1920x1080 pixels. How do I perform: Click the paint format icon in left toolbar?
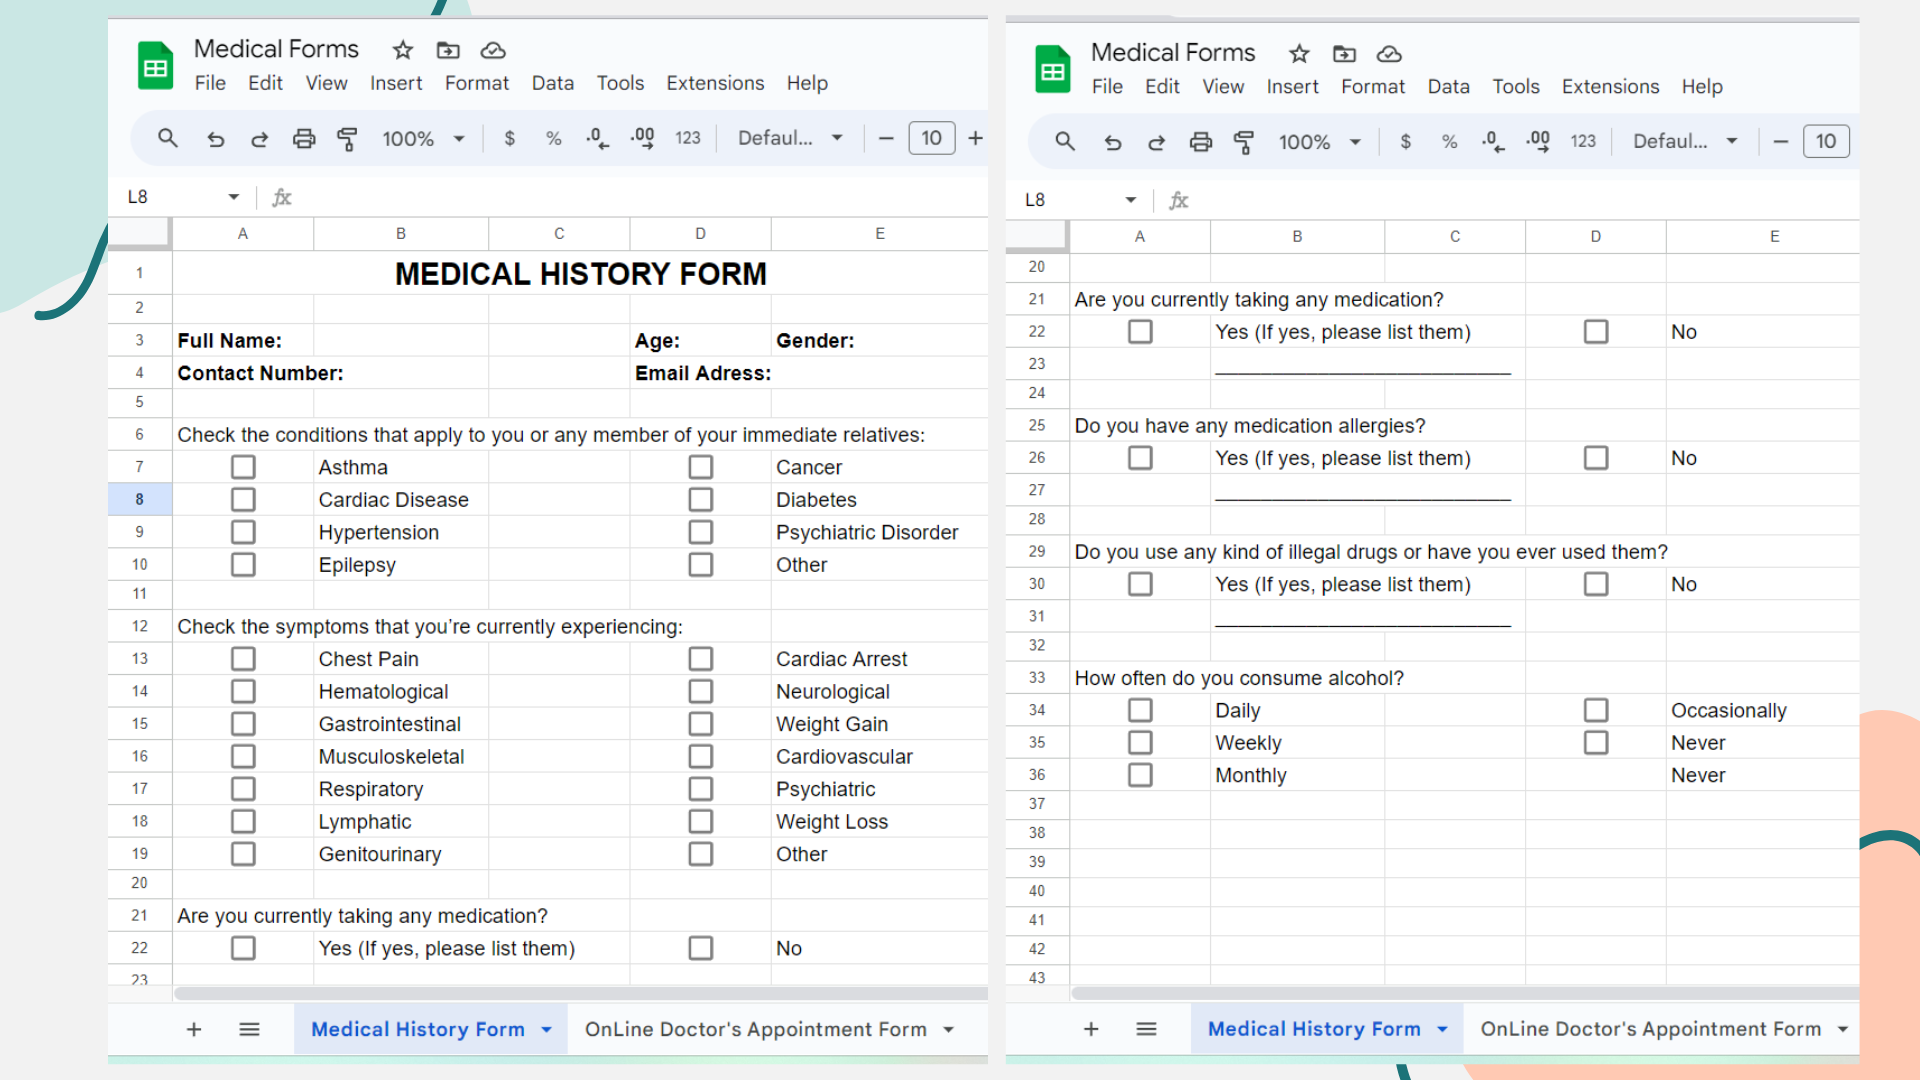[x=347, y=139]
